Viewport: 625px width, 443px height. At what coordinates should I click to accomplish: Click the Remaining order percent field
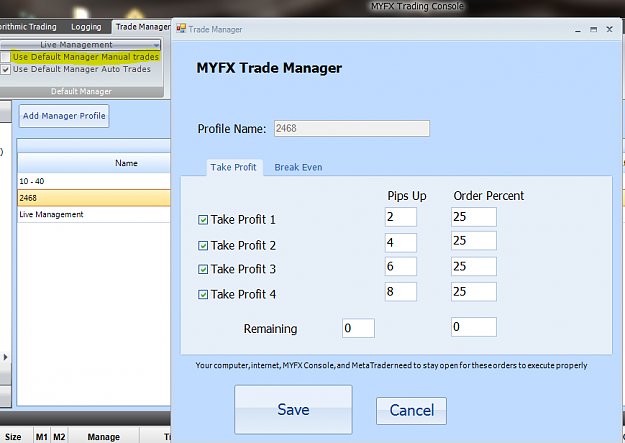[474, 327]
